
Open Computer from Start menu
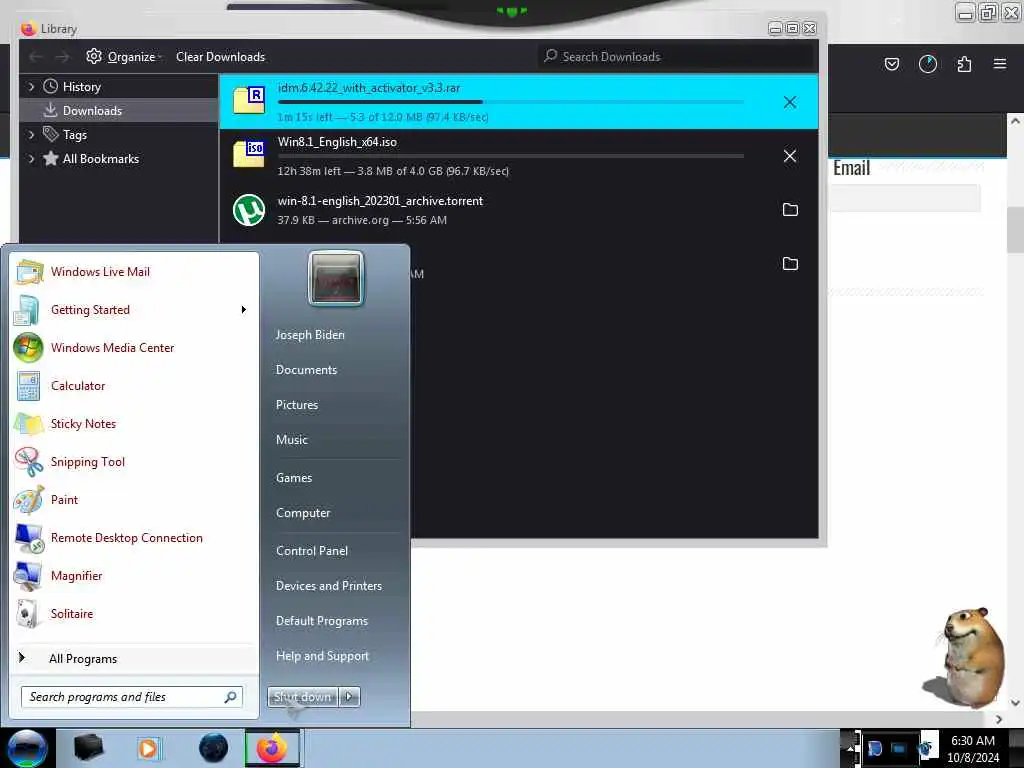pyautogui.click(x=303, y=513)
